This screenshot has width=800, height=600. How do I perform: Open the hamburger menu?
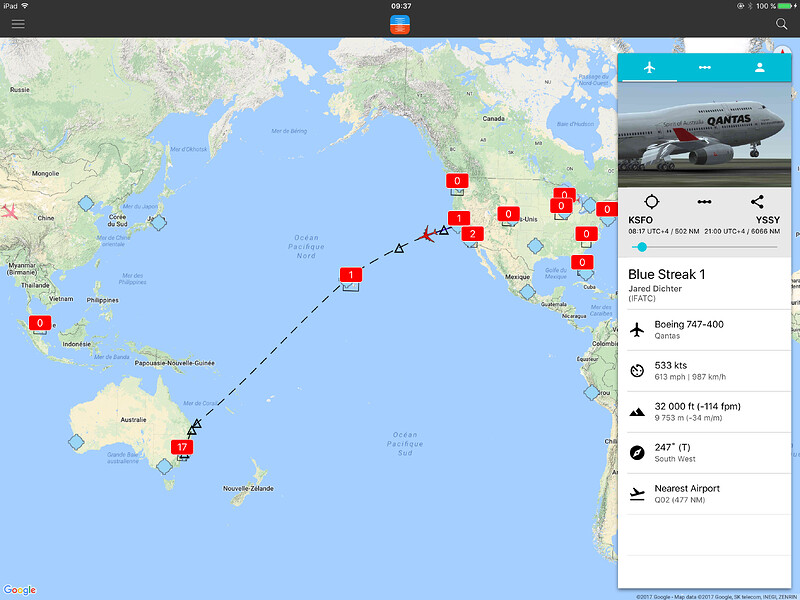click(x=18, y=23)
